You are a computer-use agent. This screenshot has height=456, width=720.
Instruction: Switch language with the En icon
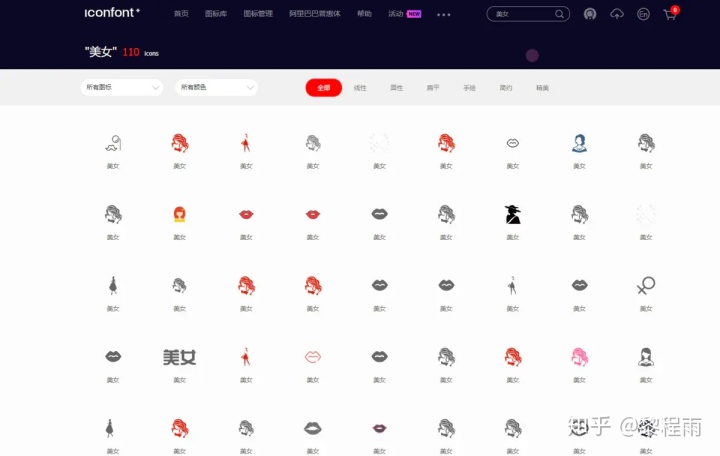(643, 14)
